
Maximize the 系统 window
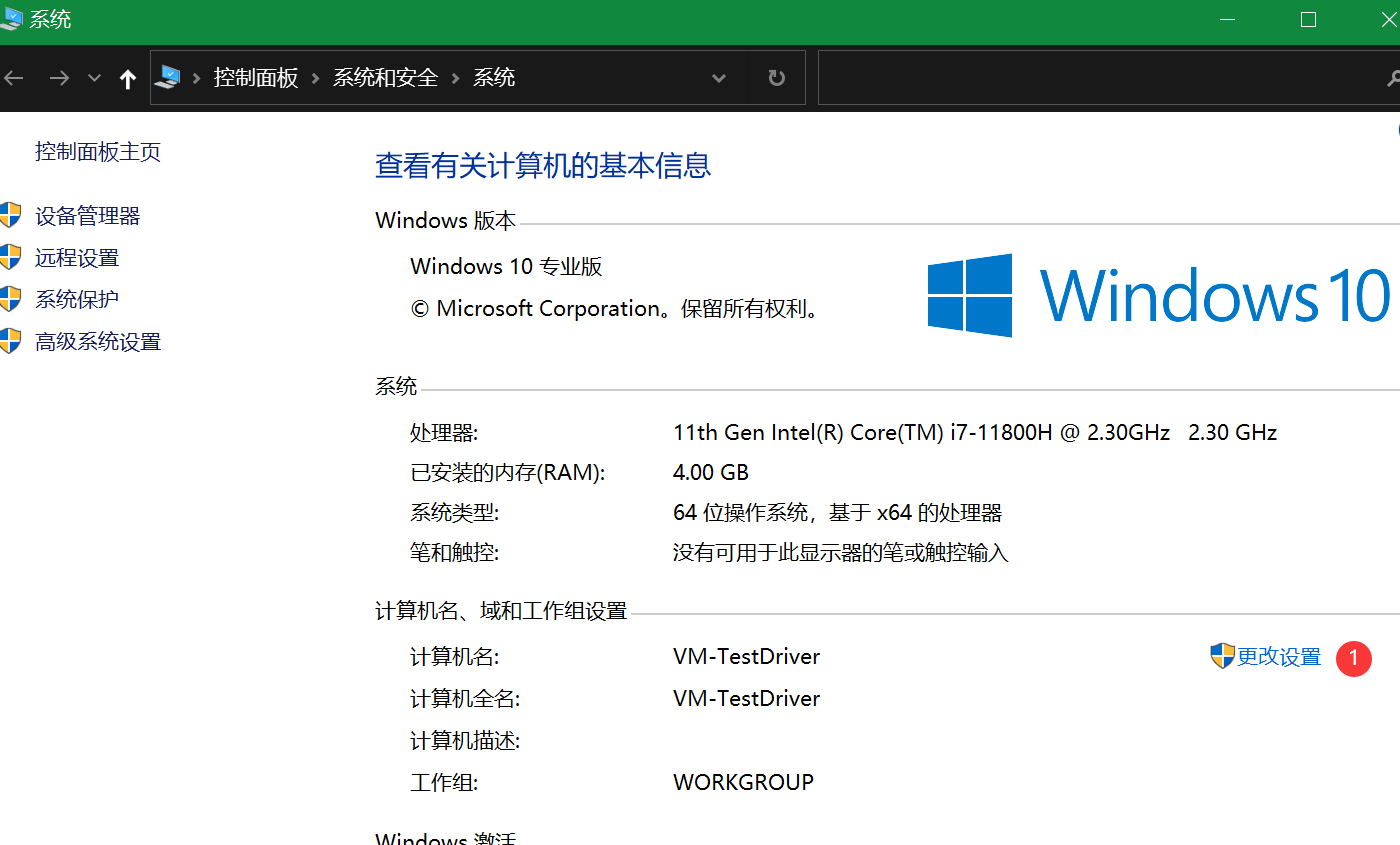pyautogui.click(x=1308, y=19)
